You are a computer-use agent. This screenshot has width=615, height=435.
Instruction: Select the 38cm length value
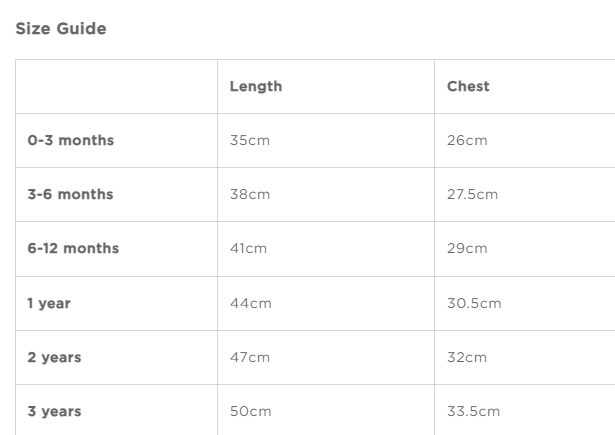(250, 194)
